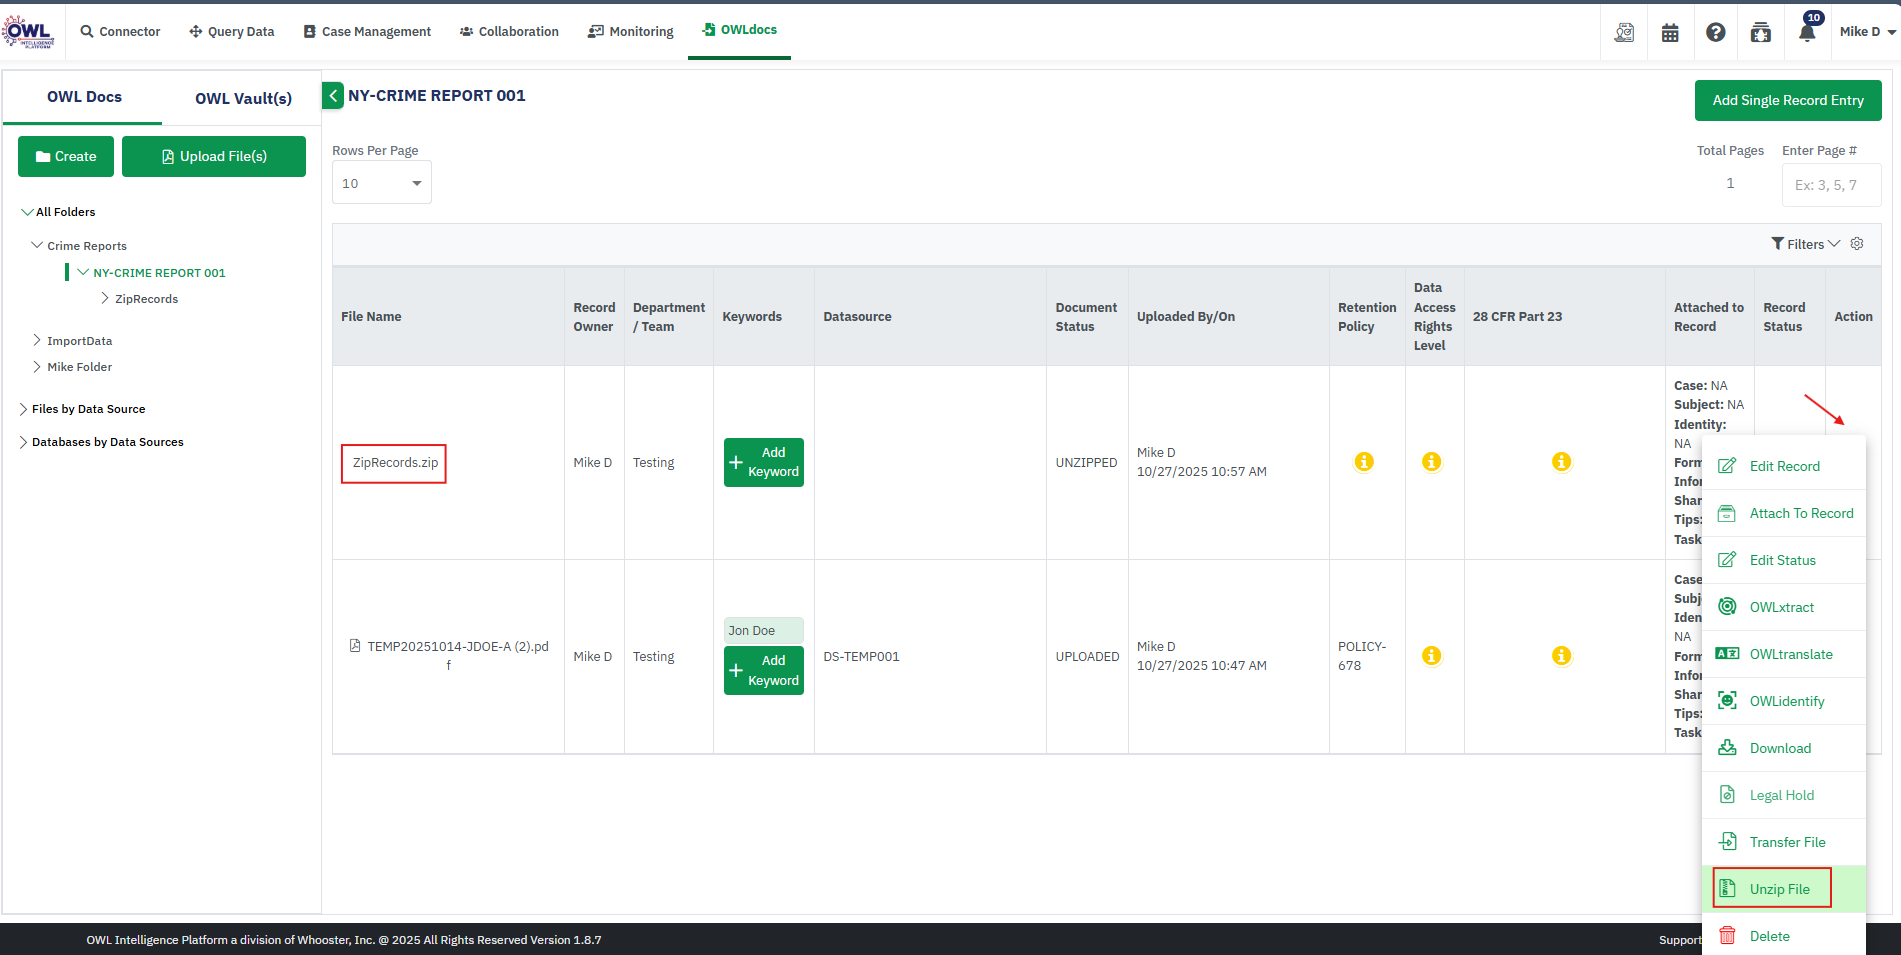Click Data Access Rights info icon for ZipRecords.zip
The image size is (1901, 955).
click(1432, 462)
